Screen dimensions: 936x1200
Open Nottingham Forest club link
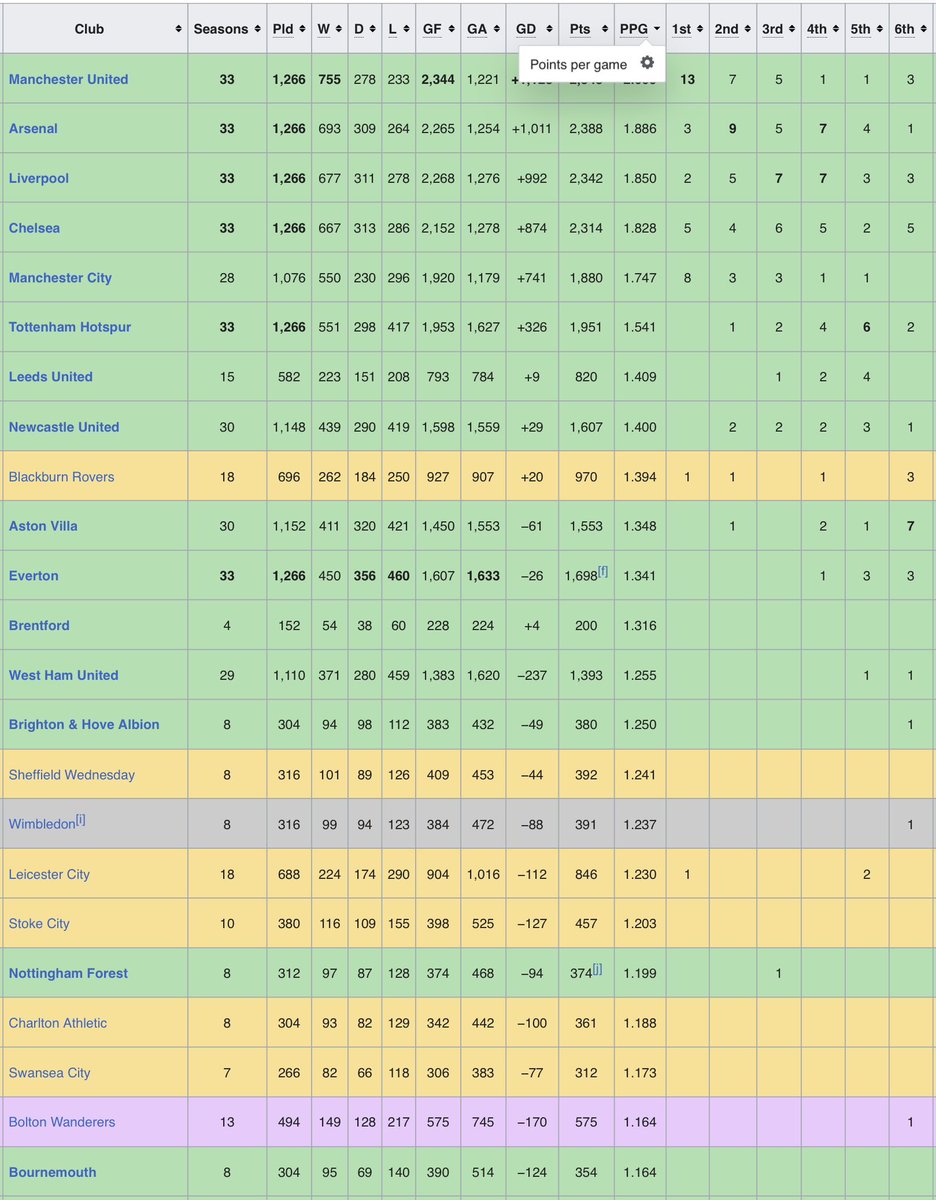[68, 974]
